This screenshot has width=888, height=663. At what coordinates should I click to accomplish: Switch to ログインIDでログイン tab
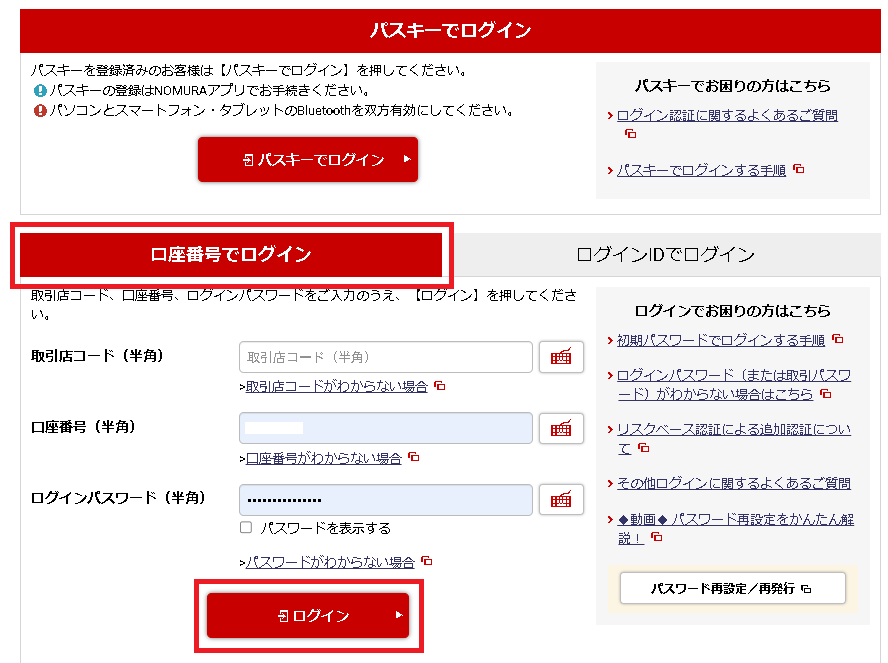click(x=665, y=255)
